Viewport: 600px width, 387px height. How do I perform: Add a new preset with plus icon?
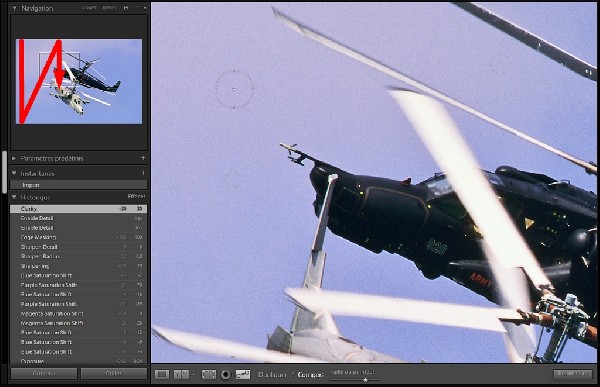(143, 158)
